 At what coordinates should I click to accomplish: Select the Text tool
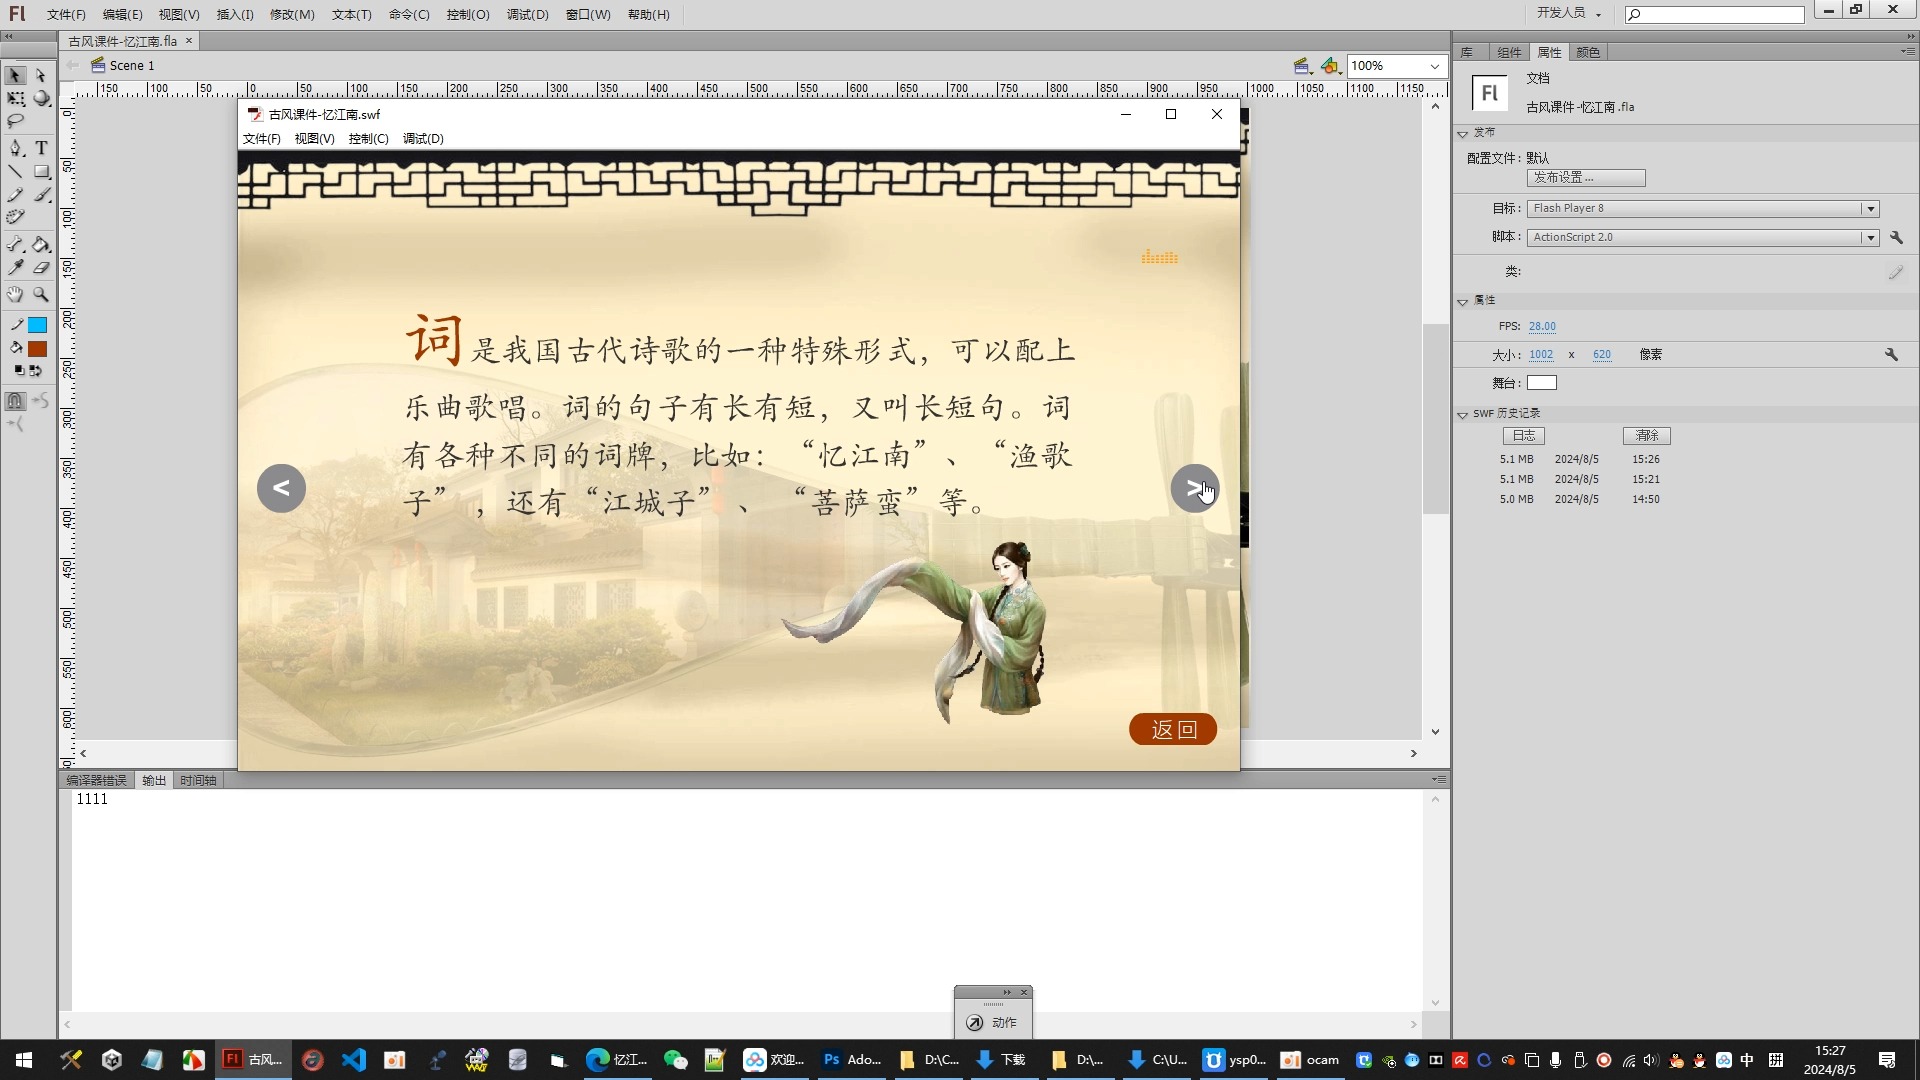[41, 148]
